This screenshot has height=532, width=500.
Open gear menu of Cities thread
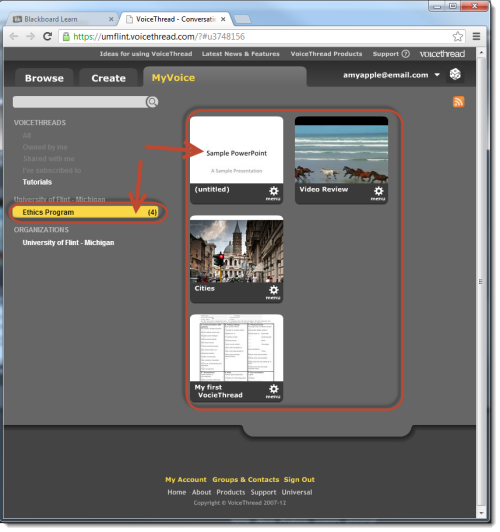click(x=273, y=292)
